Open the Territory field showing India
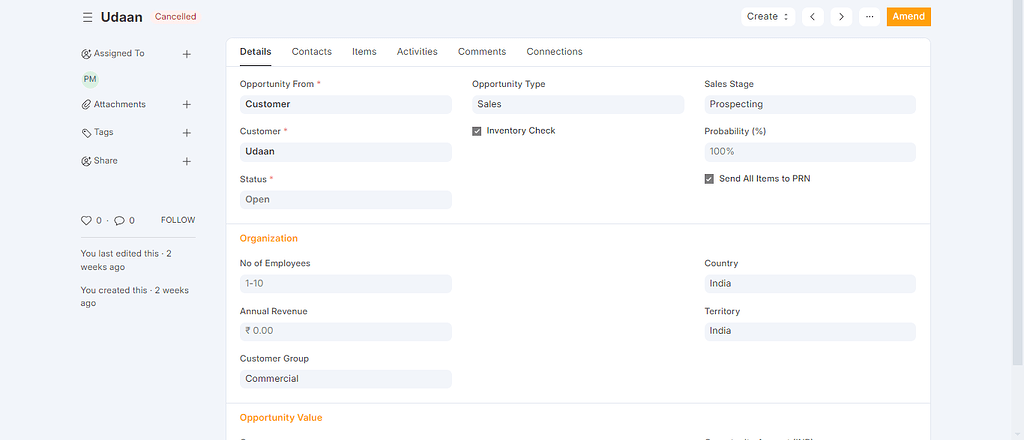The height and width of the screenshot is (440, 1024). tap(810, 331)
